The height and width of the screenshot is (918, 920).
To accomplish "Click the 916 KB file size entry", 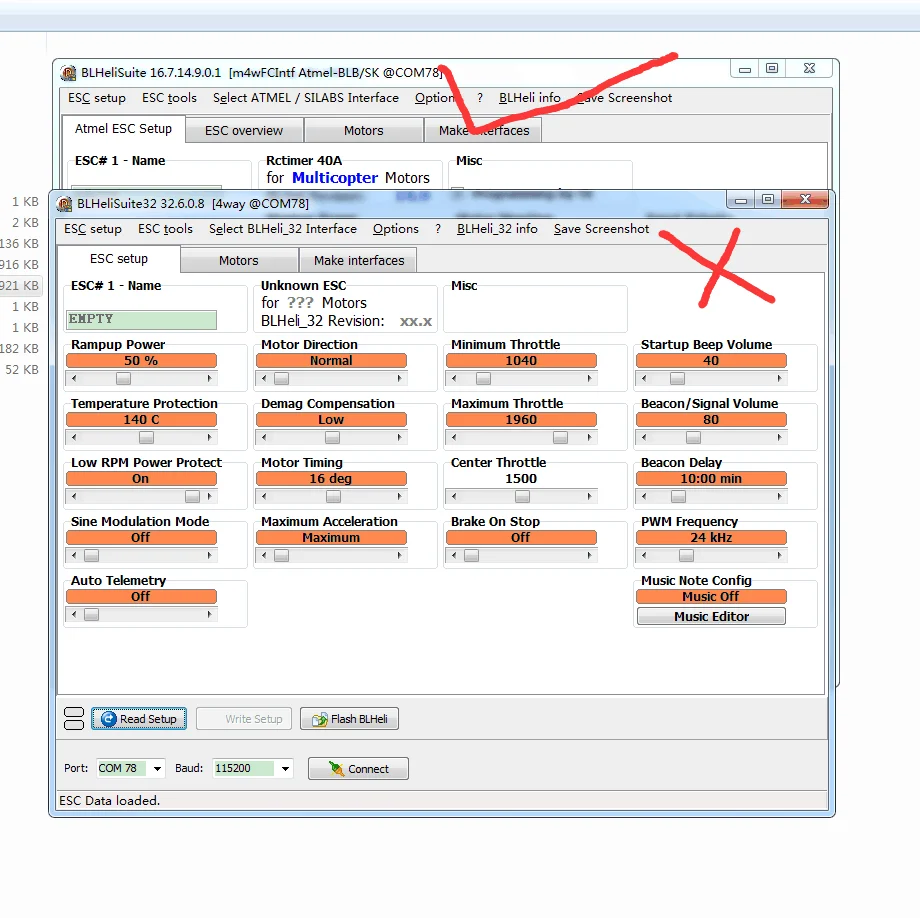I will pyautogui.click(x=19, y=265).
